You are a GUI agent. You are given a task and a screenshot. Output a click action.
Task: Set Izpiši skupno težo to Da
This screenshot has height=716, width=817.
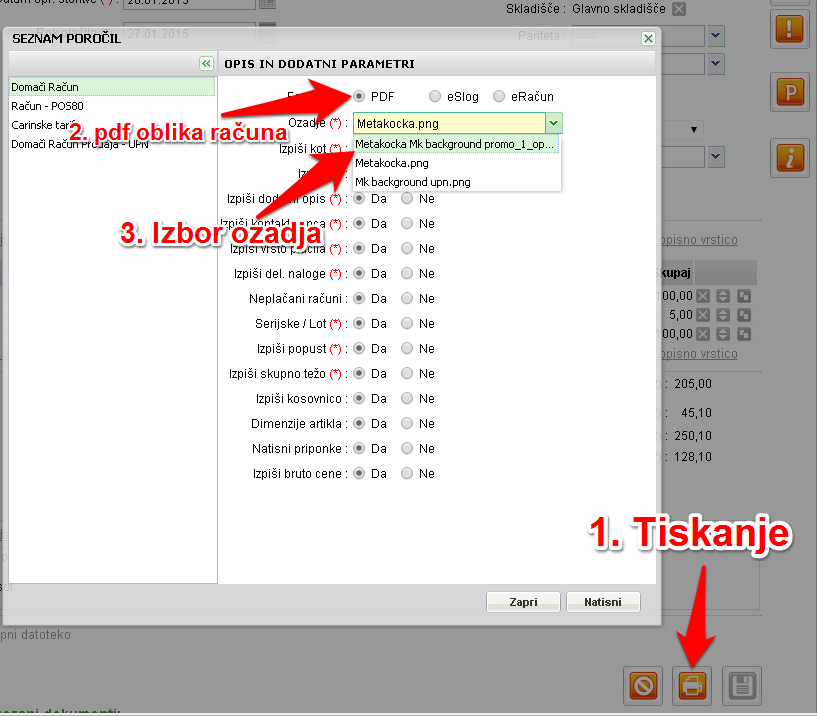click(359, 373)
